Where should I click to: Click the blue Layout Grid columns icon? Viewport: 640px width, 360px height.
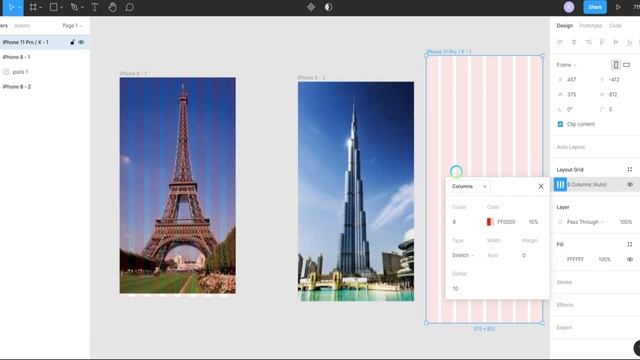(x=560, y=184)
